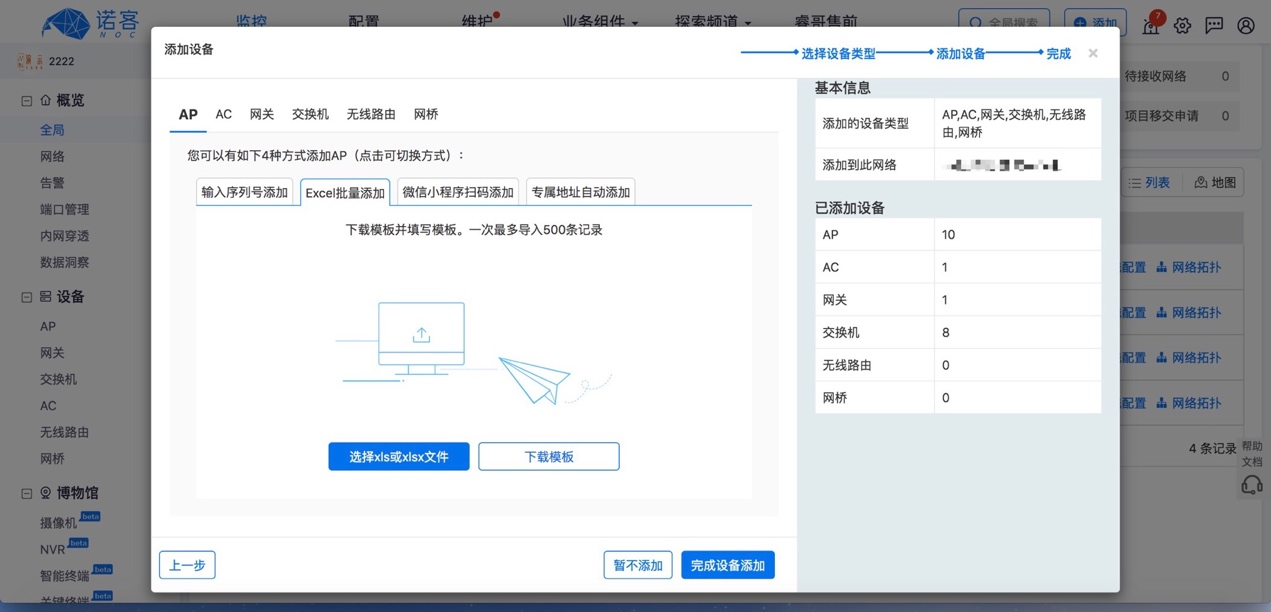
Task: Go back with 上一步 button
Action: (187, 565)
